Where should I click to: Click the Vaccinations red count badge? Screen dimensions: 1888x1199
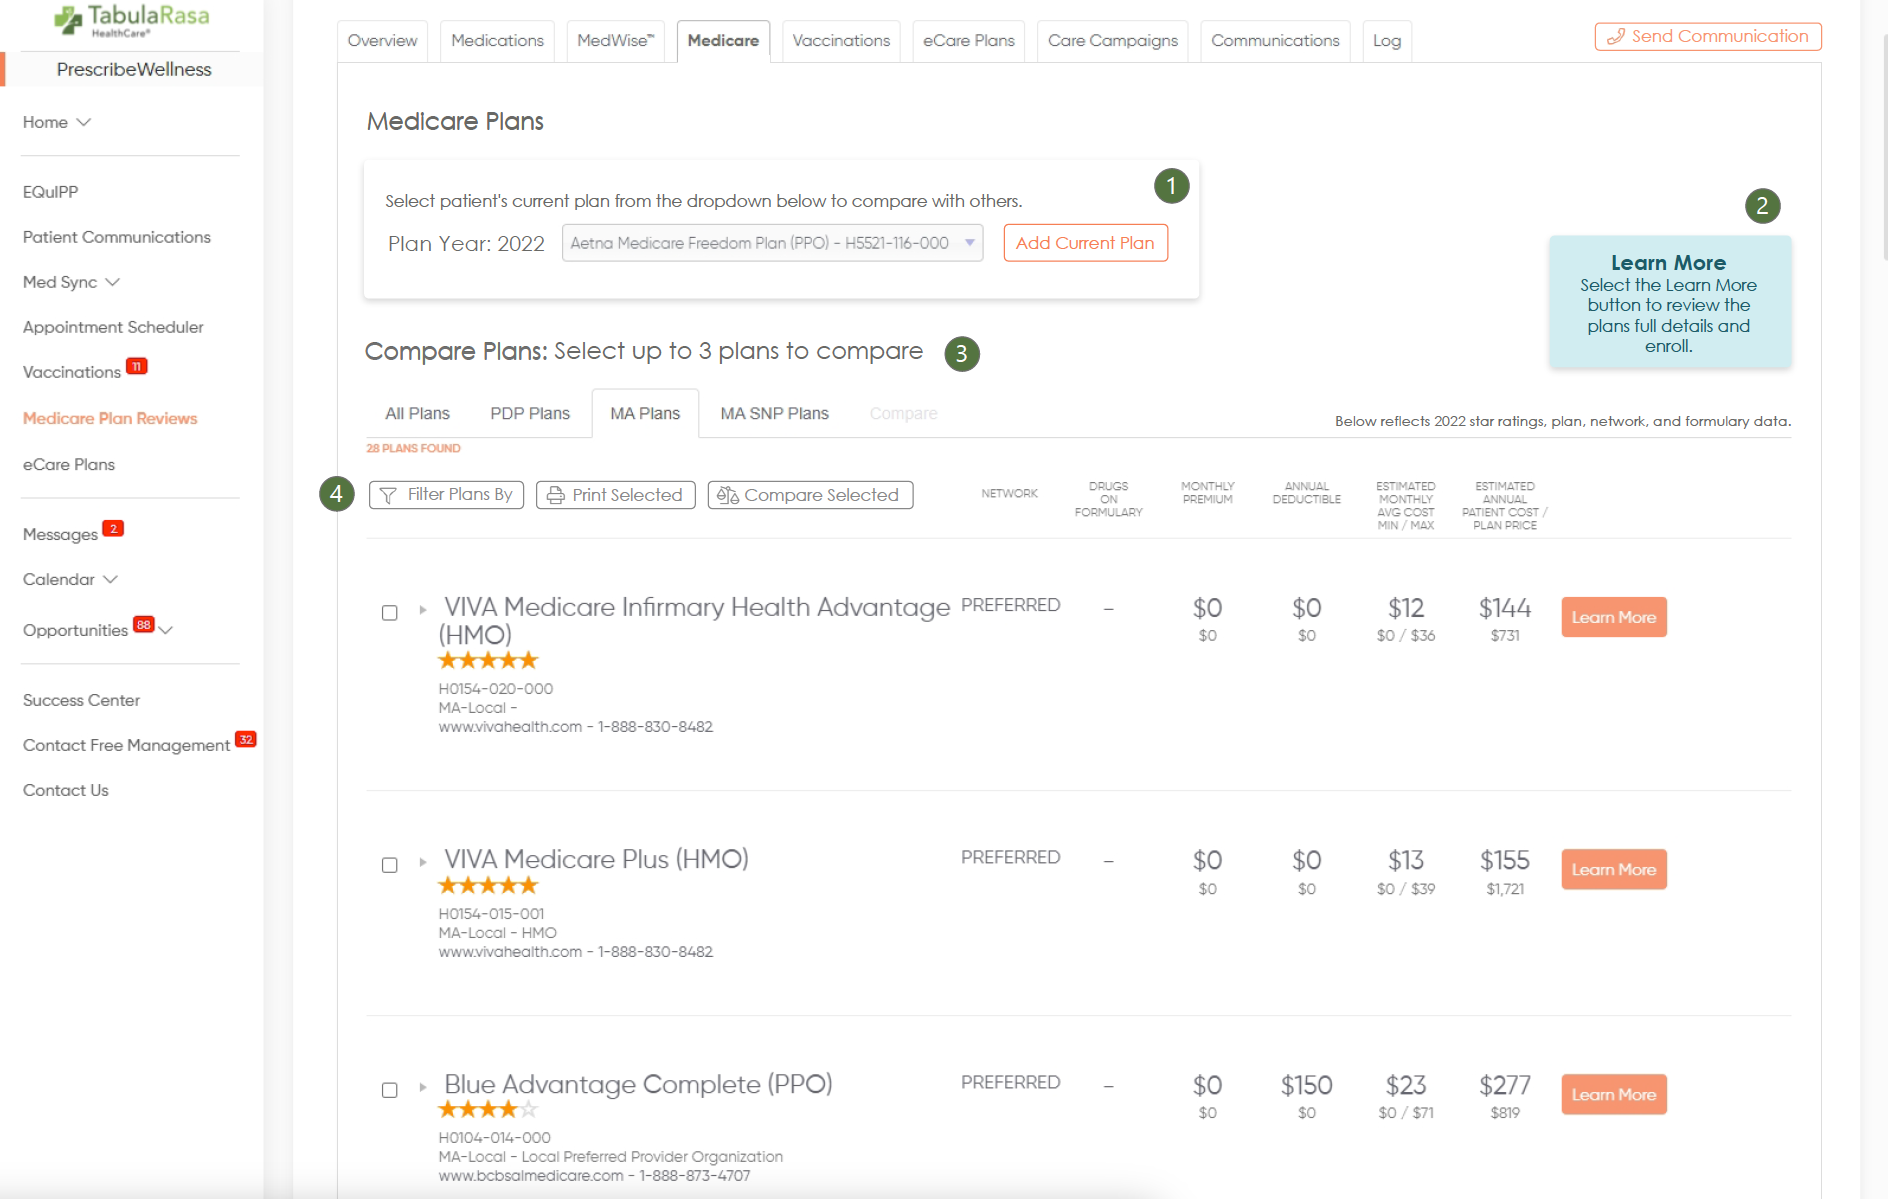[x=137, y=366]
